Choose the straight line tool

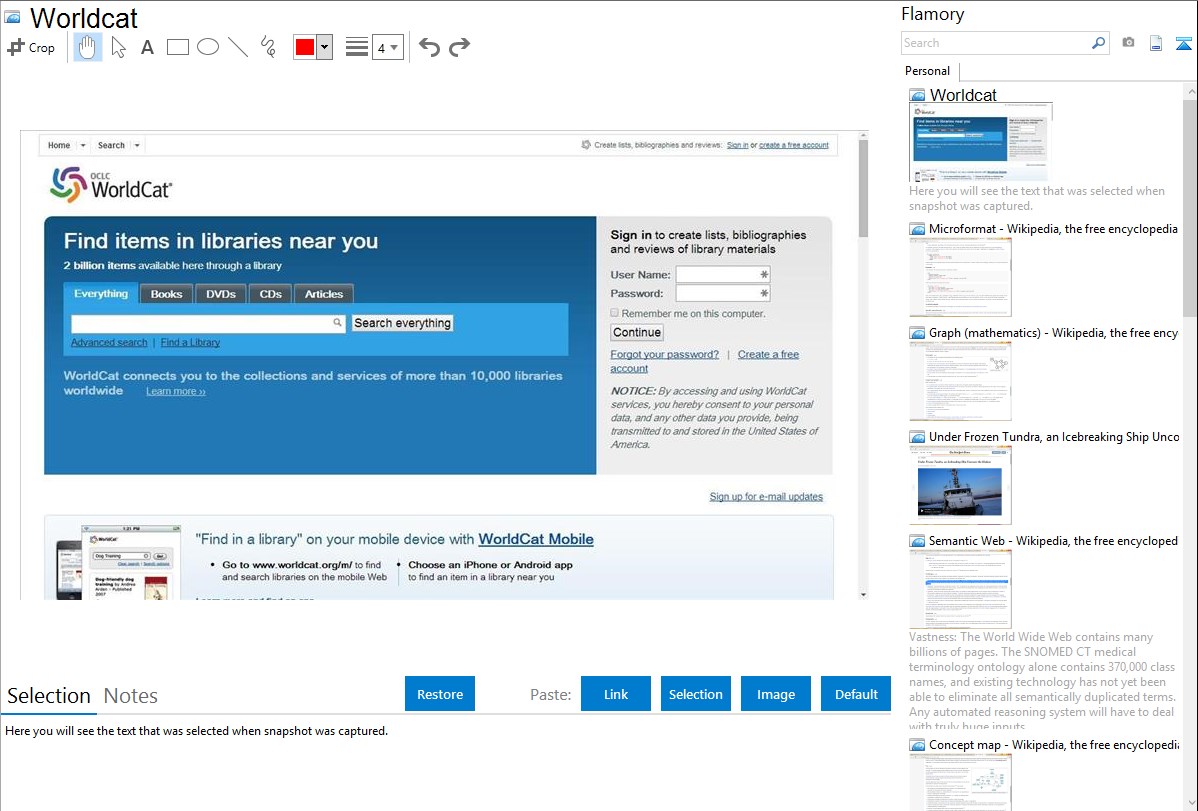coord(238,47)
